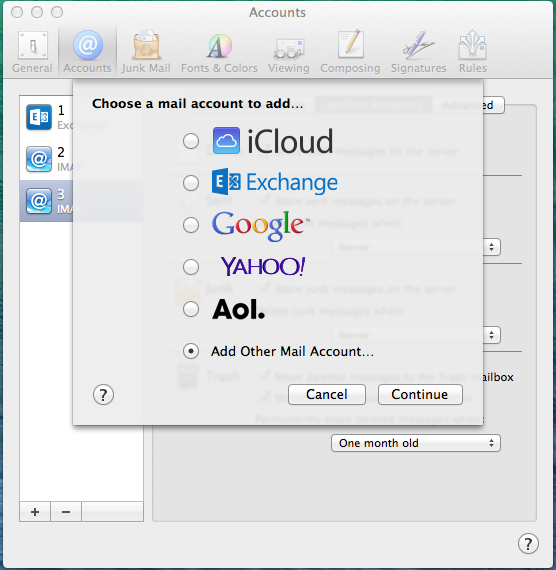The width and height of the screenshot is (556, 570).
Task: Click Continue to proceed
Action: tap(420, 394)
